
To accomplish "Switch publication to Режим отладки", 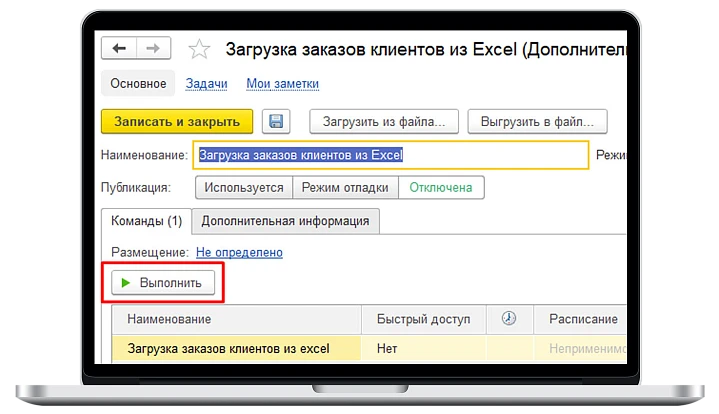I will [x=345, y=187].
